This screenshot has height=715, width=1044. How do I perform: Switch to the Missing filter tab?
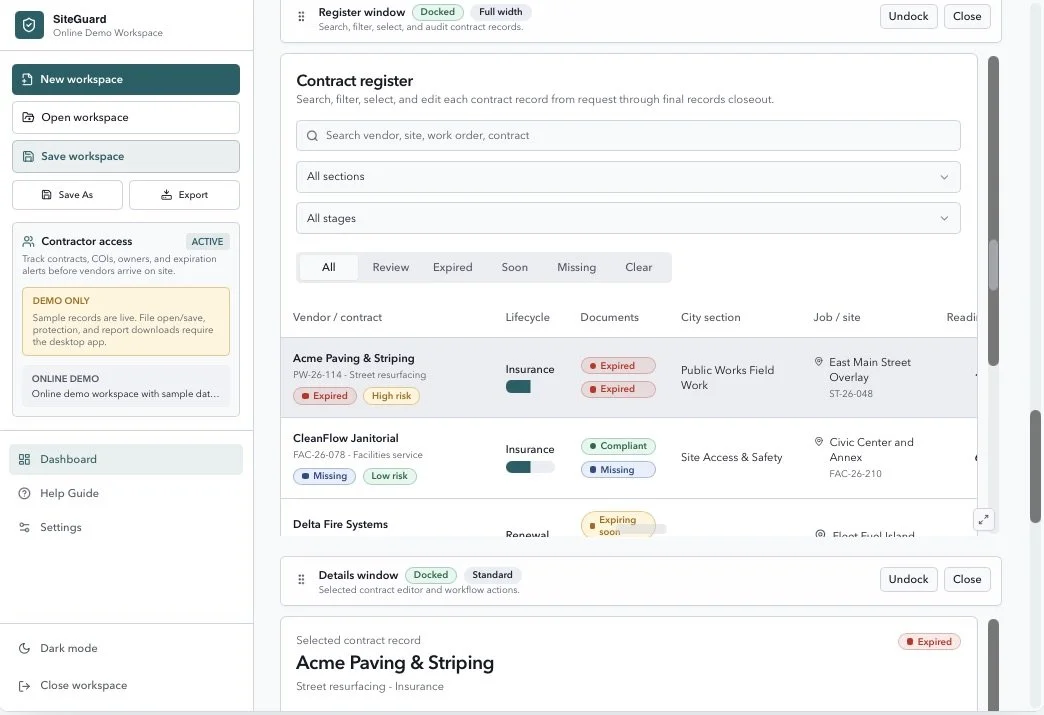pos(577,267)
